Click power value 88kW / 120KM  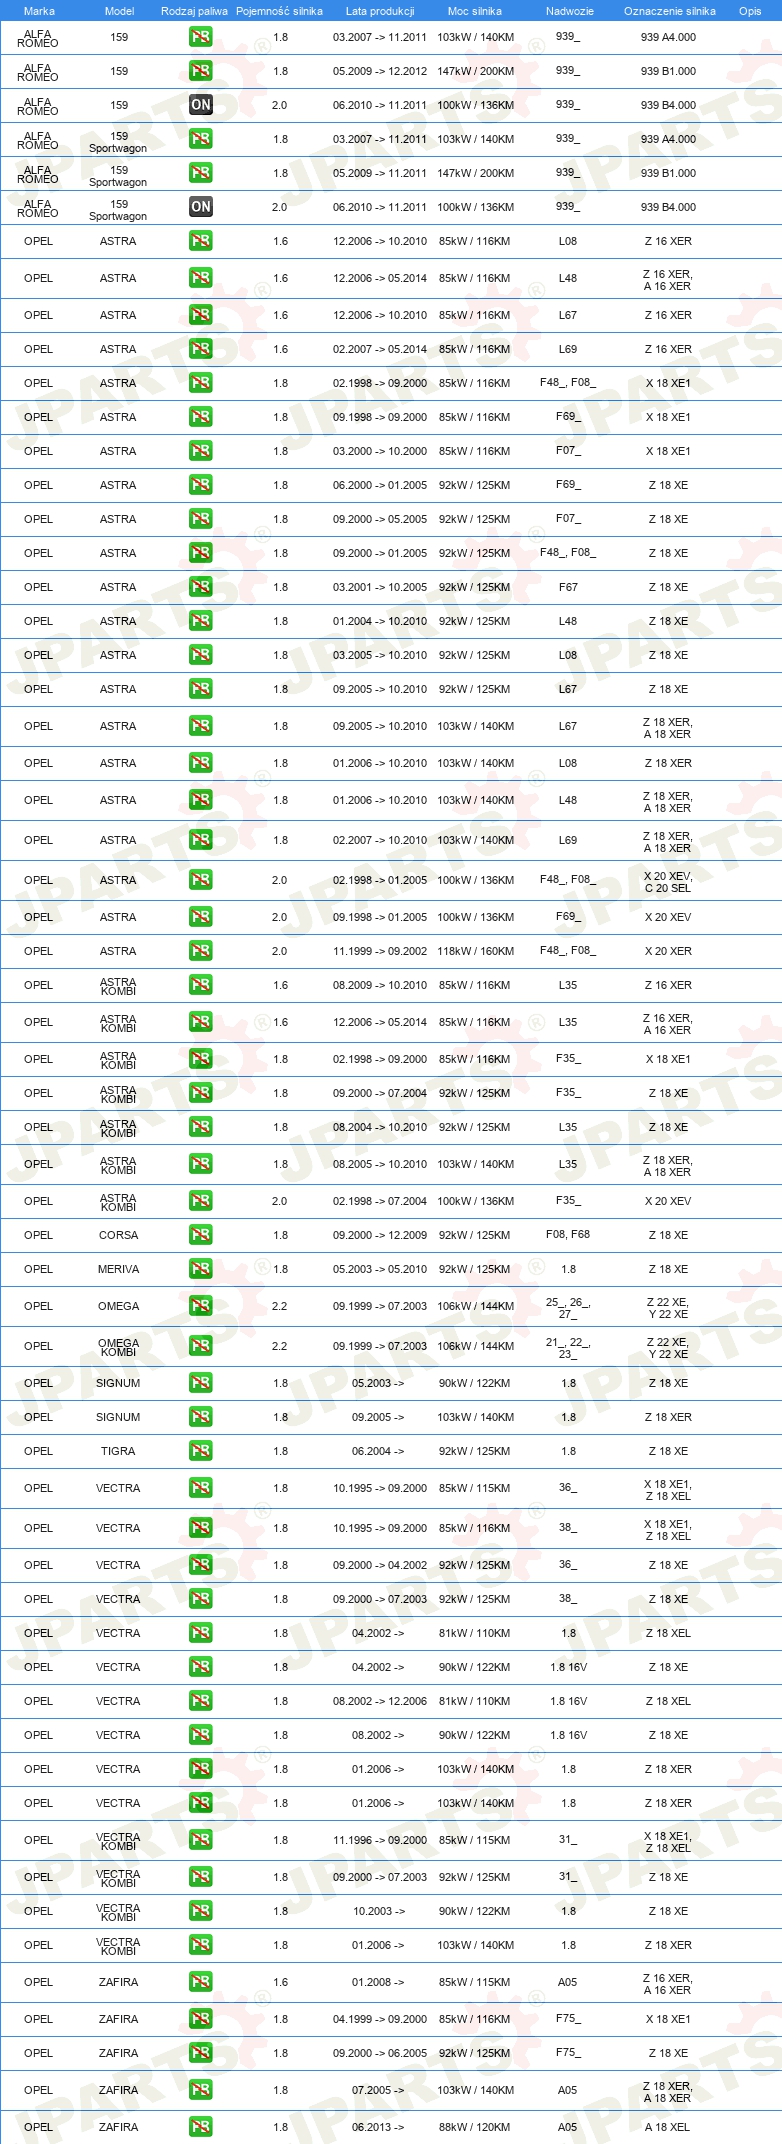pos(475,2127)
